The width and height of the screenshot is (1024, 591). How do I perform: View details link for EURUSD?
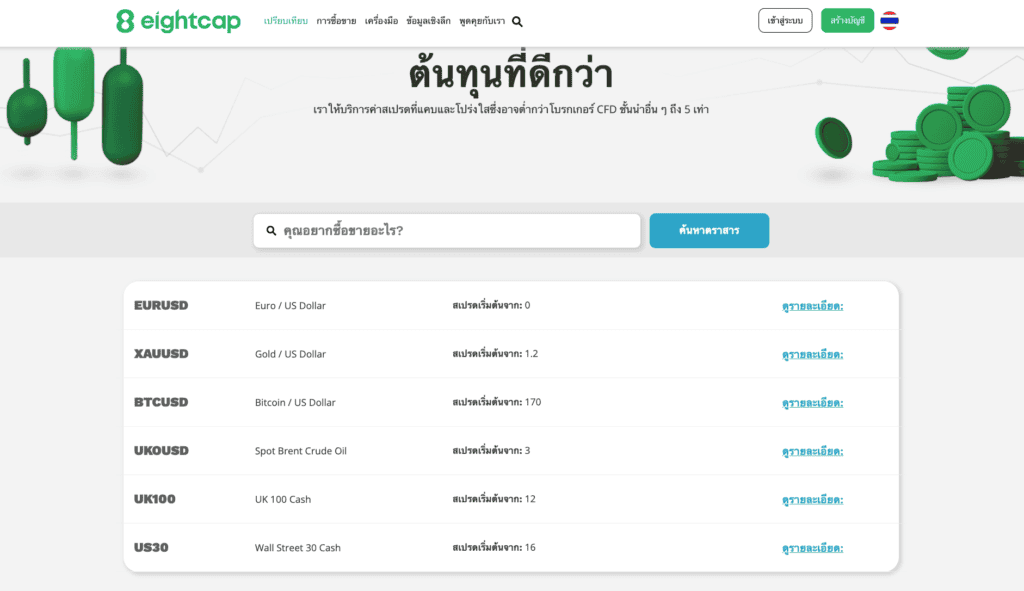tap(812, 306)
